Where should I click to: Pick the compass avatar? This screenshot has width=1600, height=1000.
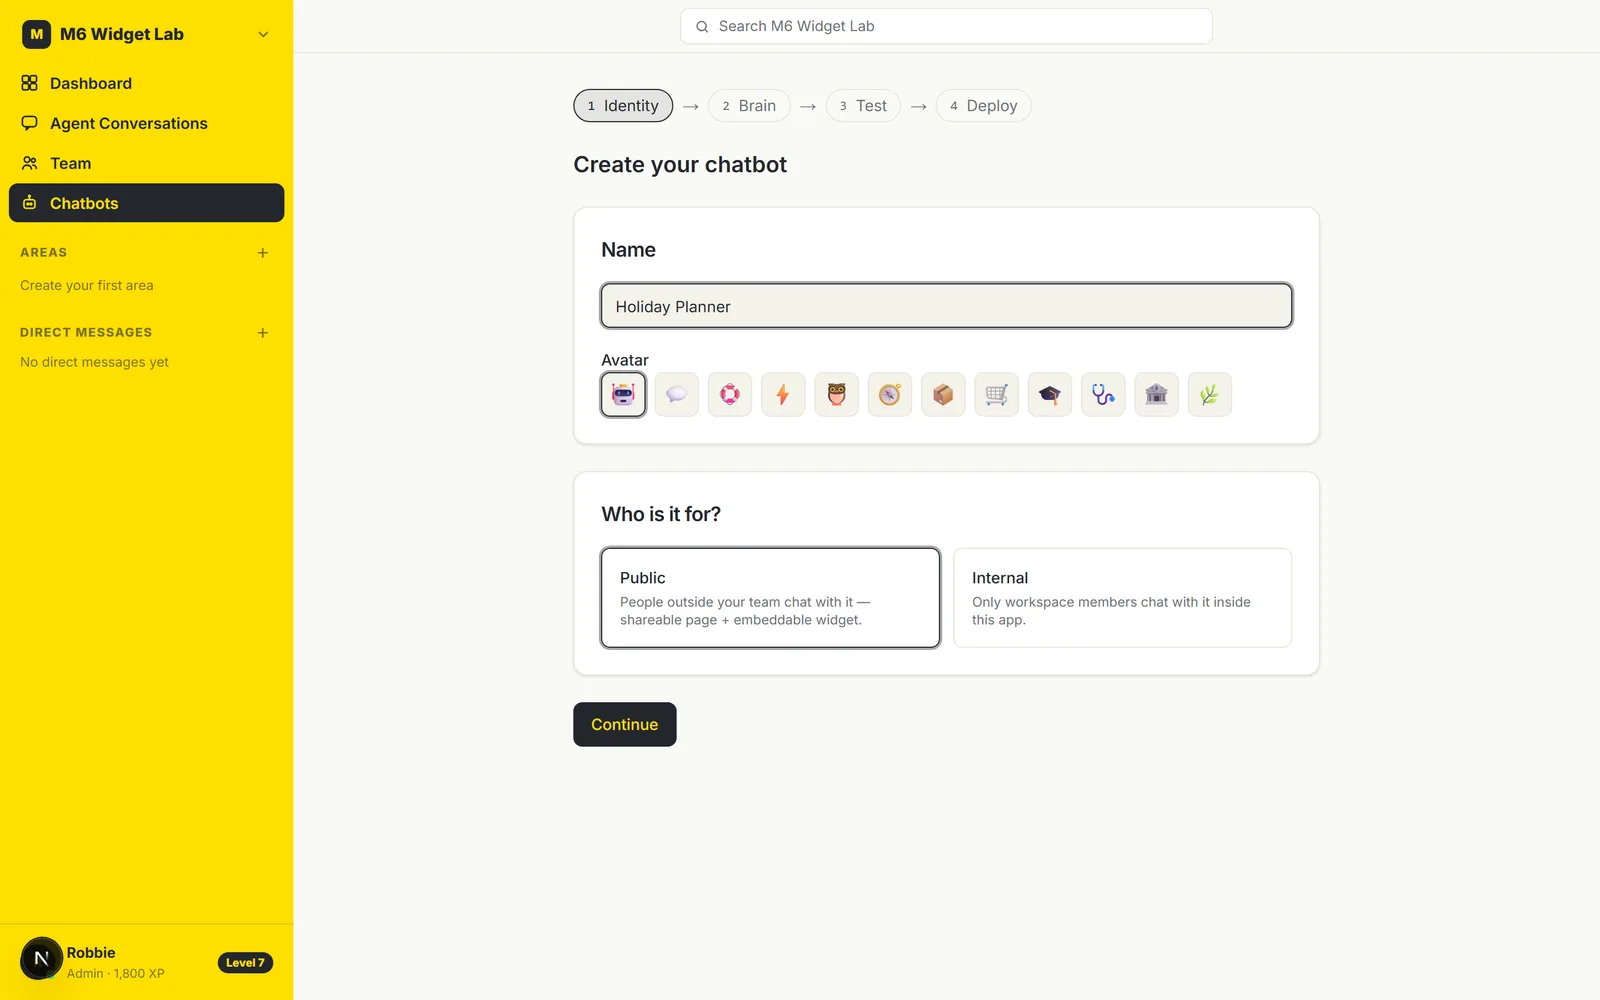[890, 394]
